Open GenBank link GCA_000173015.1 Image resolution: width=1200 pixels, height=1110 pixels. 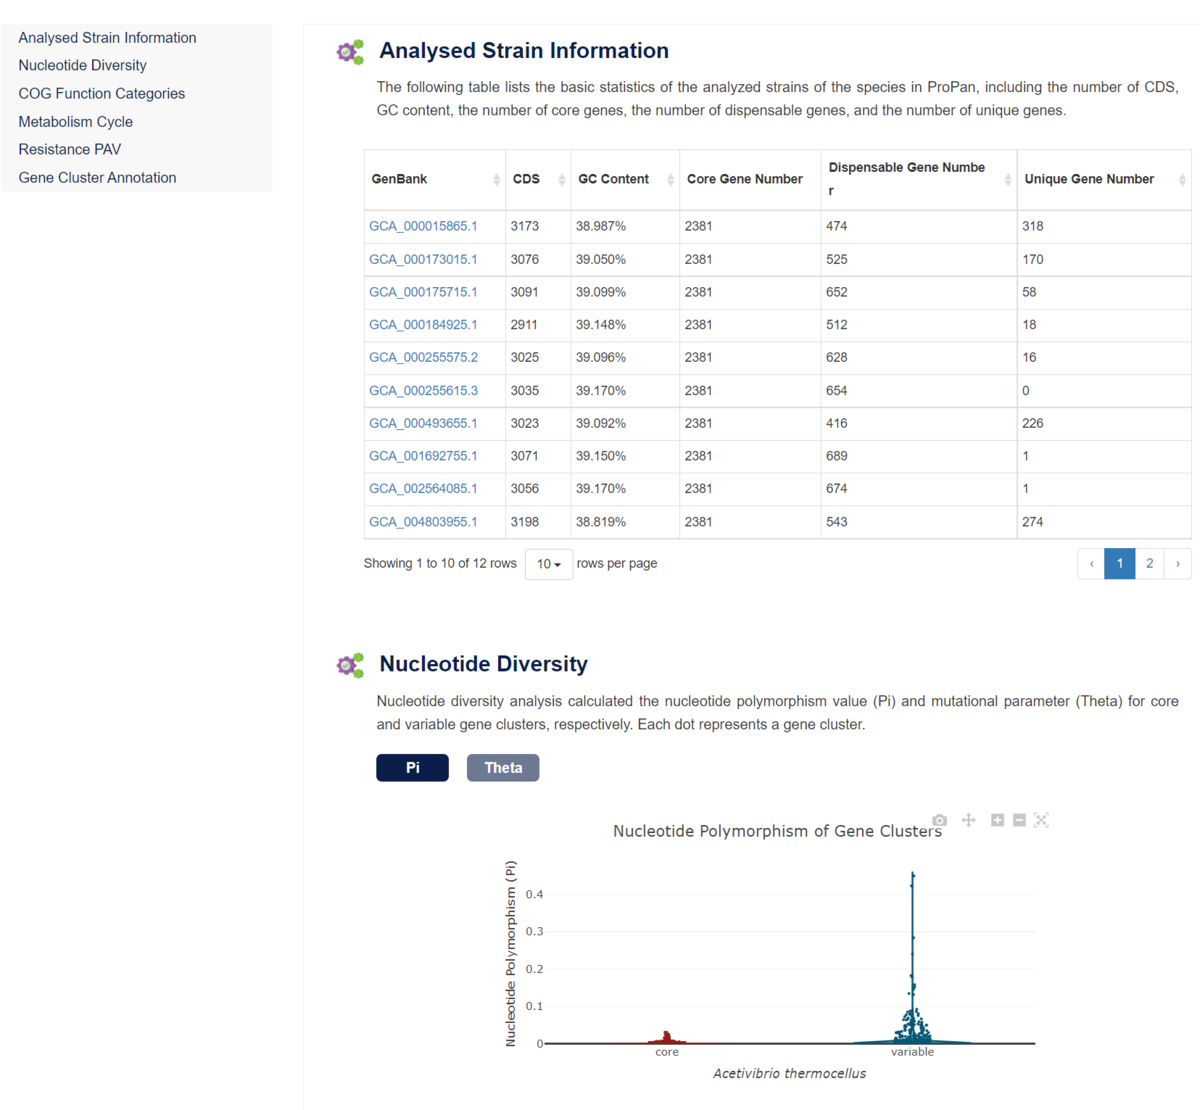coord(423,259)
